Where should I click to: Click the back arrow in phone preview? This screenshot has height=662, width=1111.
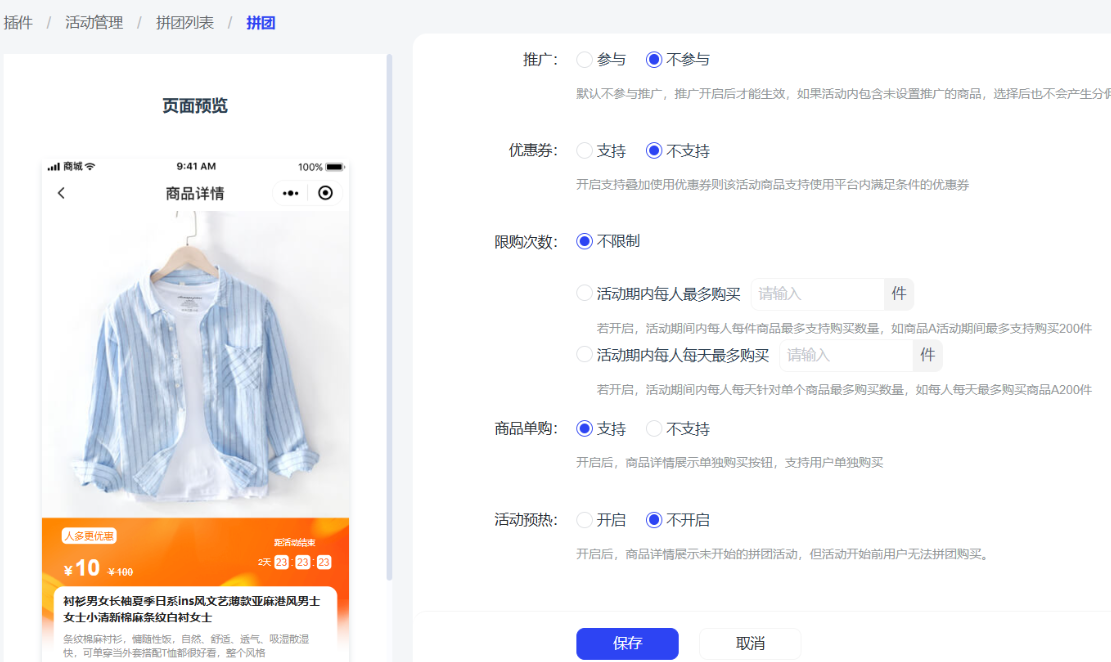(61, 193)
